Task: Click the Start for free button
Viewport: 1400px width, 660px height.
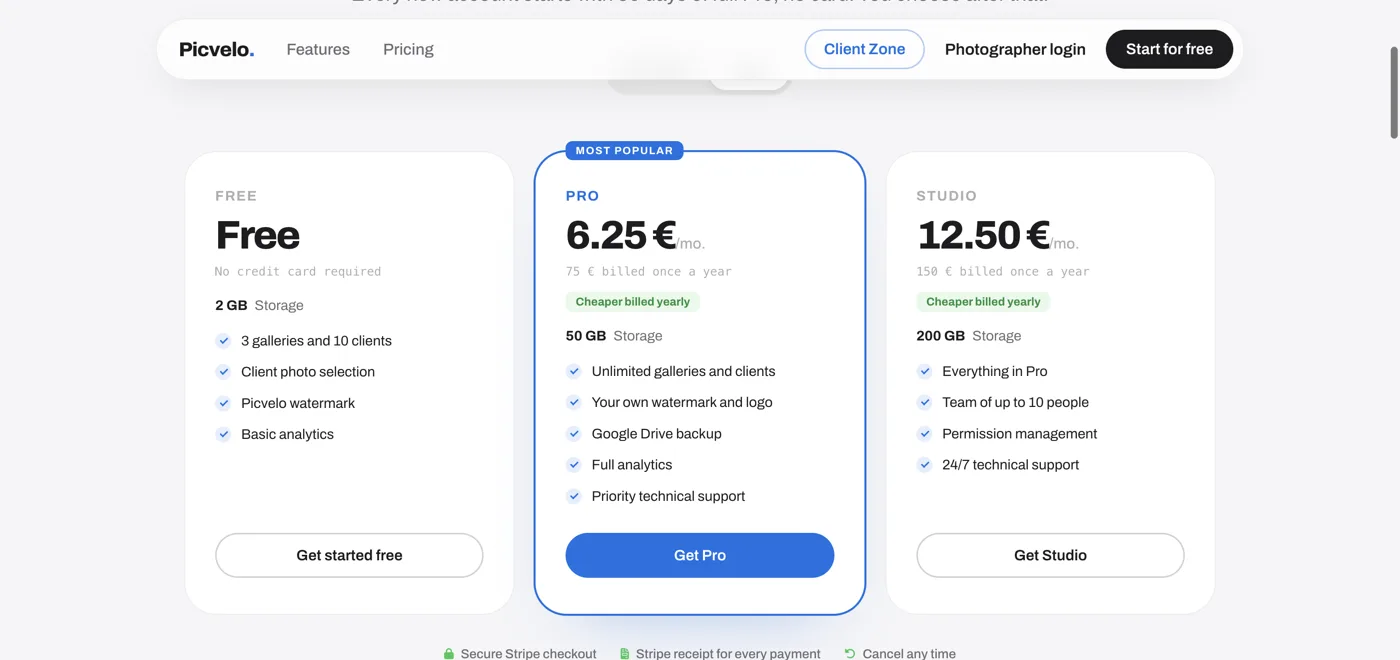Action: click(x=1169, y=49)
